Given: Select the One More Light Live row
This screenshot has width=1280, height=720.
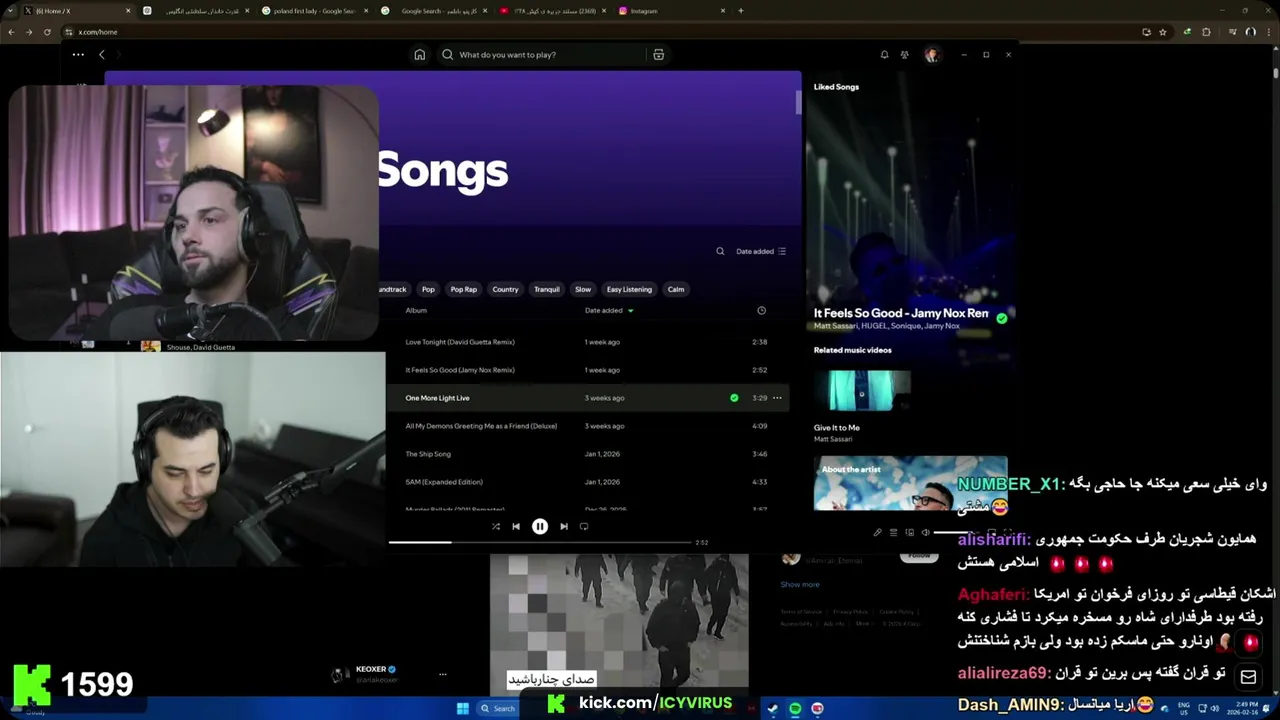Looking at the screenshot, I should (x=588, y=398).
